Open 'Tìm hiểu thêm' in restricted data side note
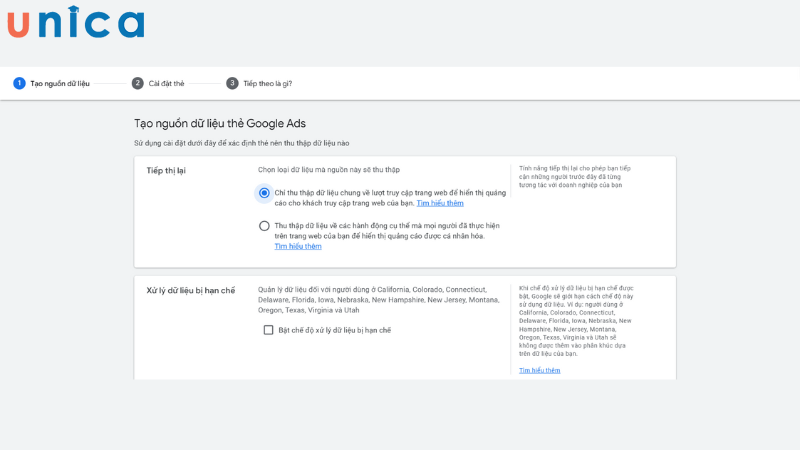Image resolution: width=800 pixels, height=450 pixels. [x=539, y=370]
